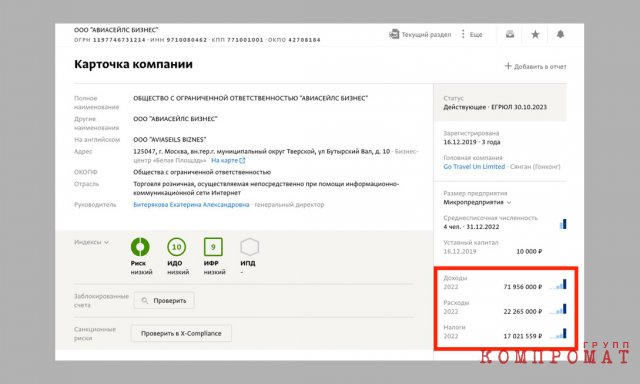640x384 pixels.
Task: Click Проверить в X-Compliance button
Action: click(x=181, y=333)
